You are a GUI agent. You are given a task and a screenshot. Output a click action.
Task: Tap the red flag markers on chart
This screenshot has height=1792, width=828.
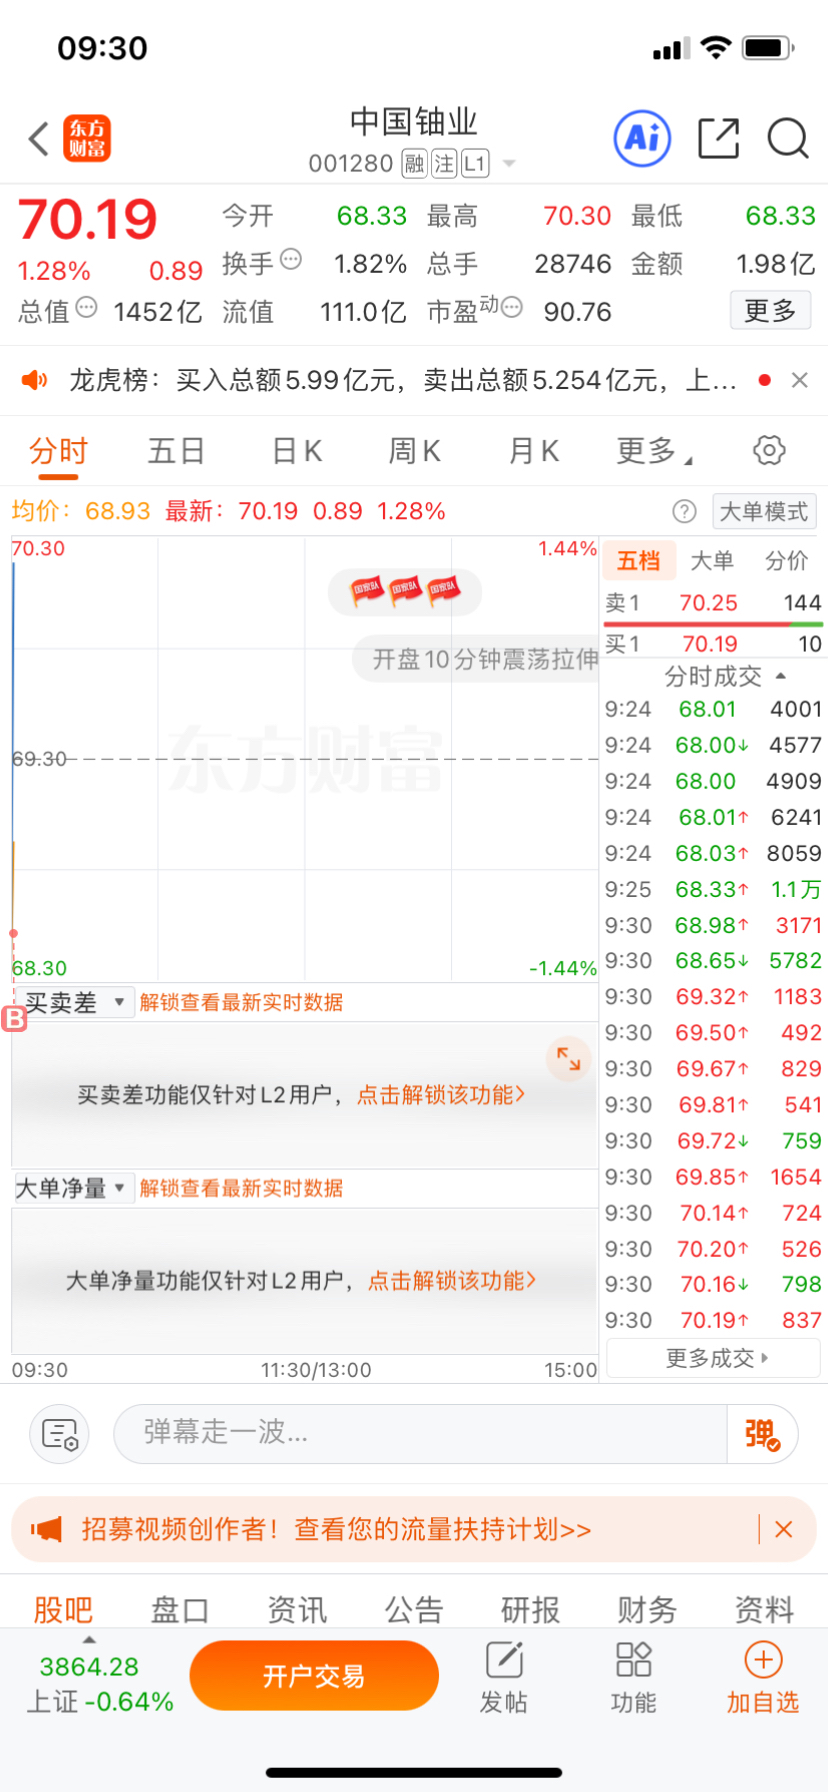(405, 592)
